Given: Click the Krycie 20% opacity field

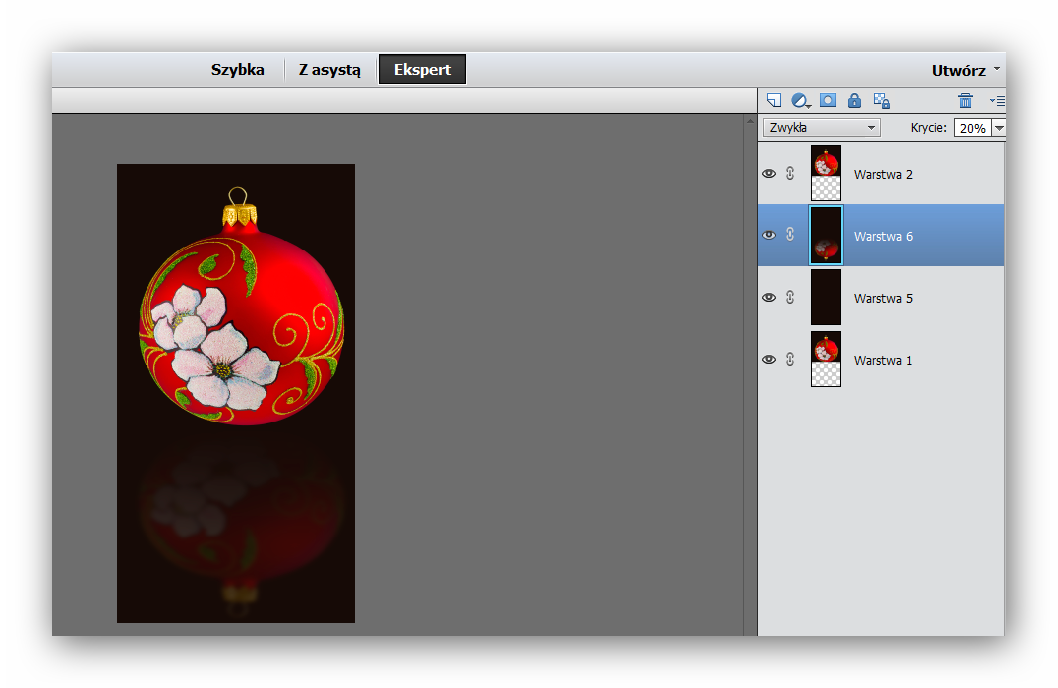Looking at the screenshot, I should (972, 127).
